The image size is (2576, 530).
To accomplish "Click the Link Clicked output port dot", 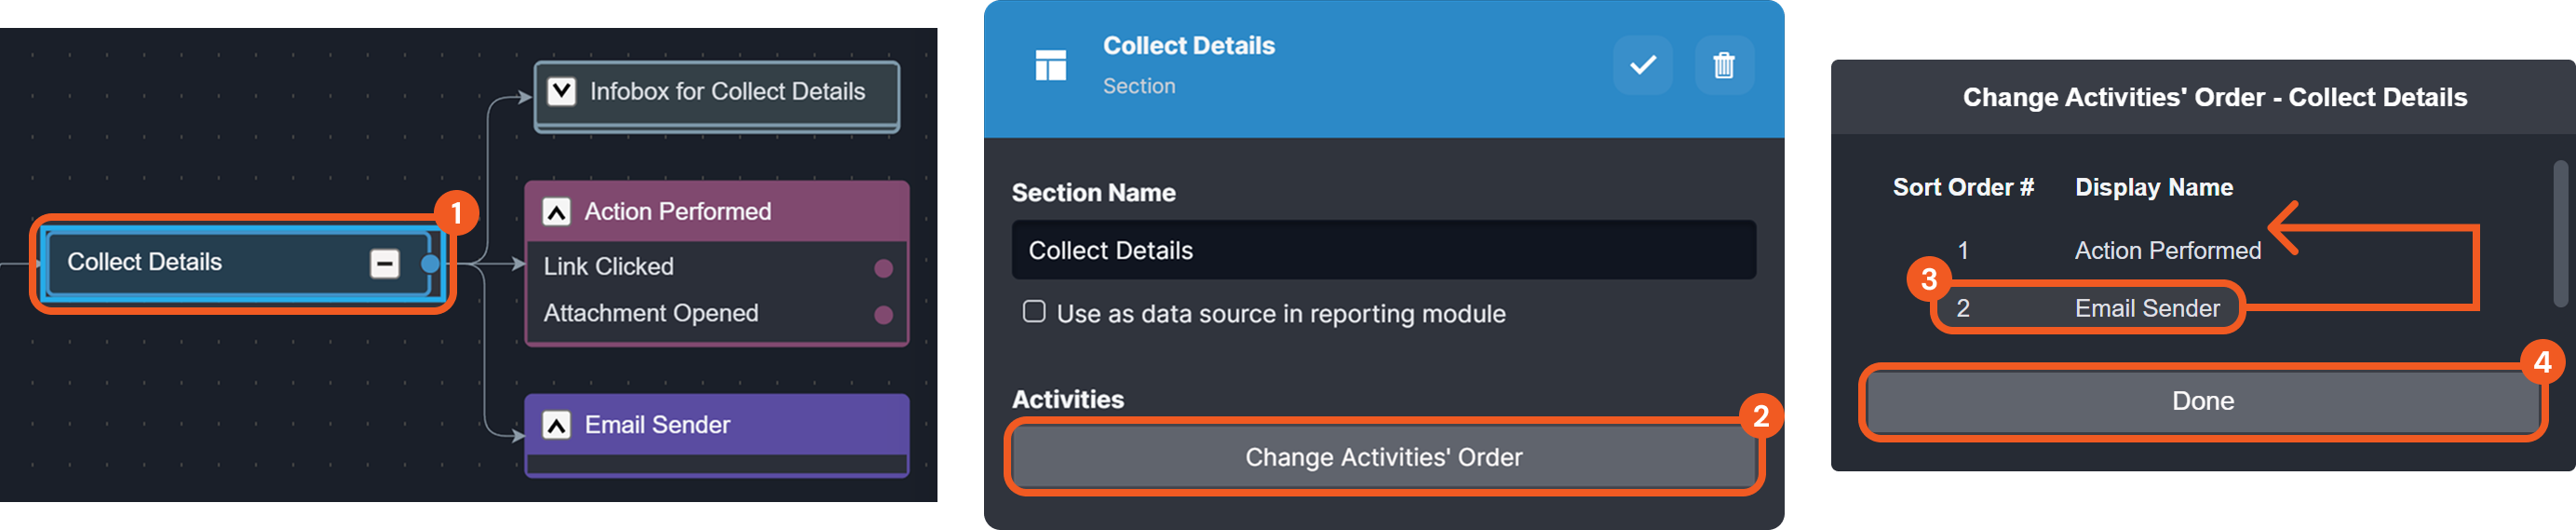I will [x=883, y=268].
